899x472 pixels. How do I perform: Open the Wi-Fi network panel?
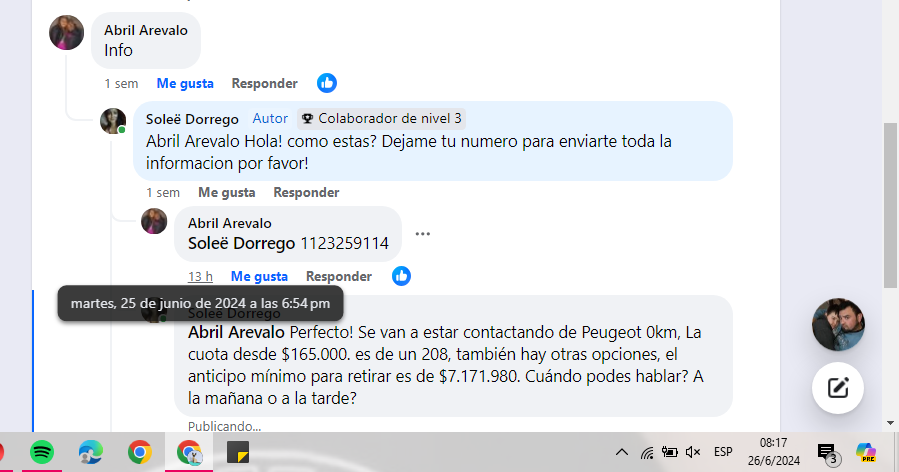coord(647,453)
